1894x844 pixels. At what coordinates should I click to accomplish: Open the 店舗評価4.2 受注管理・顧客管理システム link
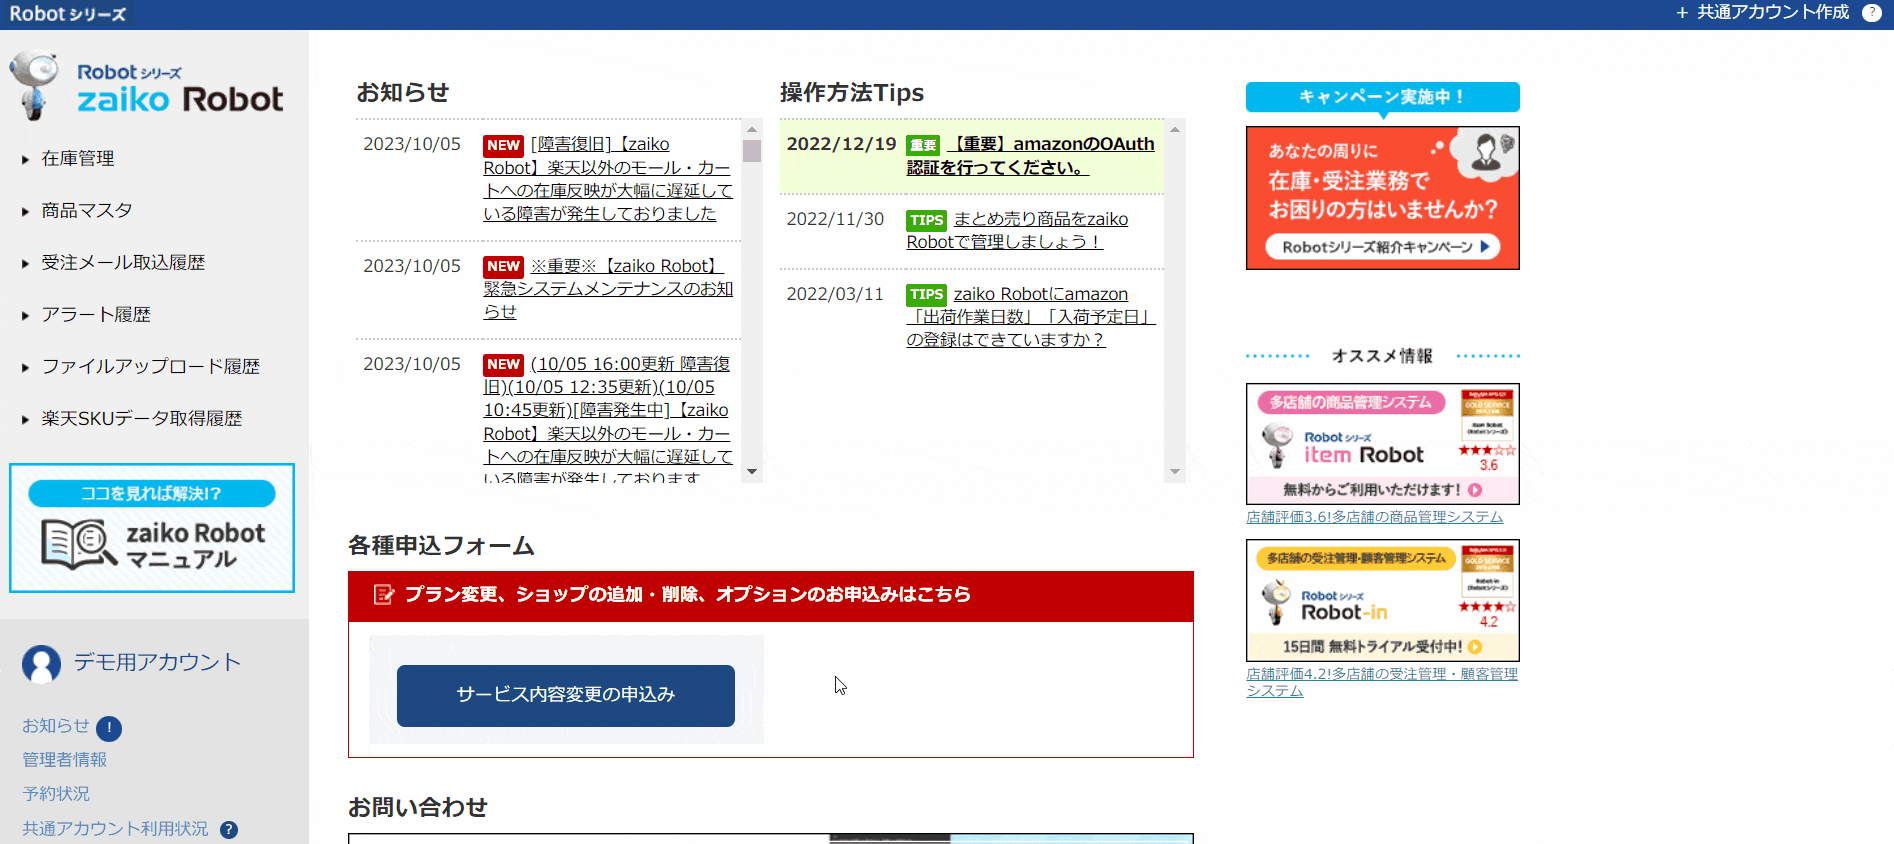[1382, 682]
